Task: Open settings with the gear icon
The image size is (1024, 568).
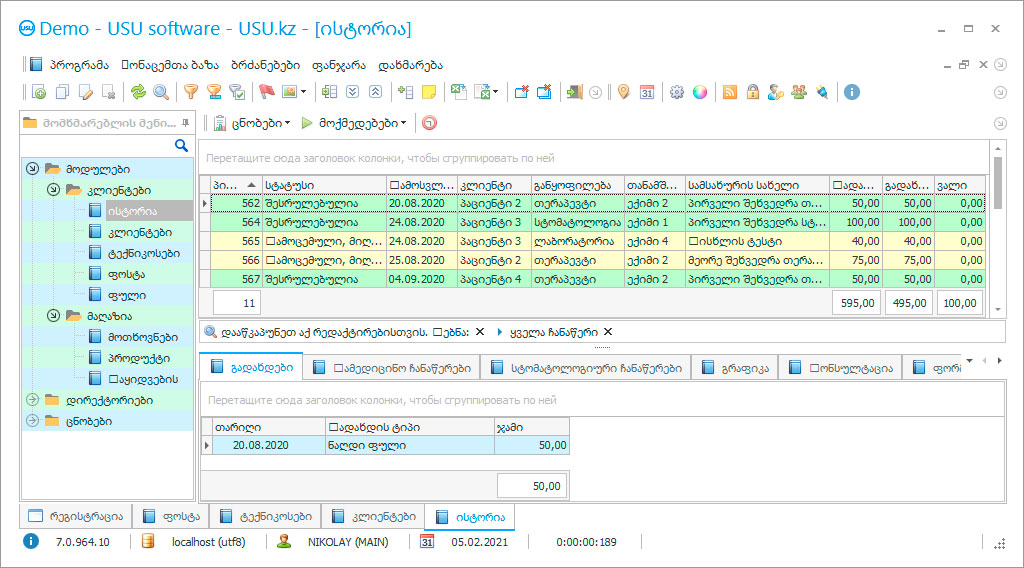Action: coord(677,92)
